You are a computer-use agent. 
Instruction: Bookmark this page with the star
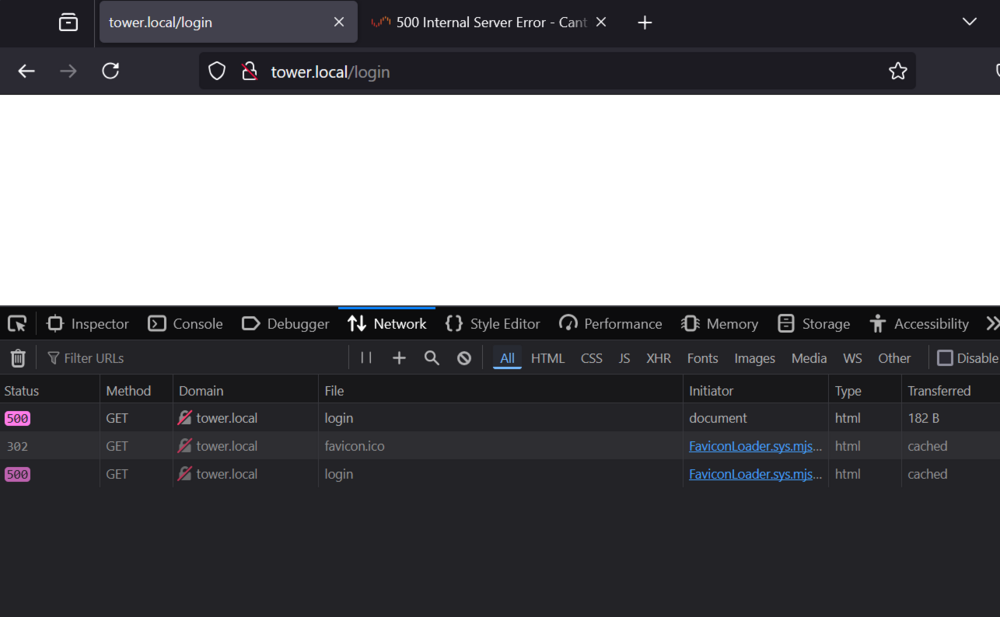(898, 71)
